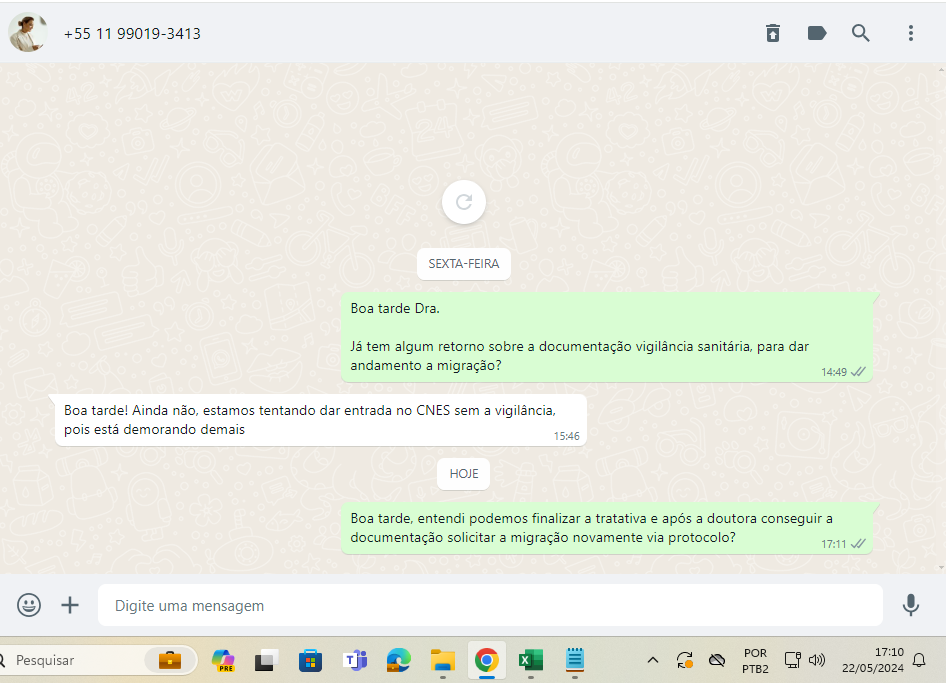The image size is (946, 683).
Task: Open the label tag icon
Action: point(817,33)
